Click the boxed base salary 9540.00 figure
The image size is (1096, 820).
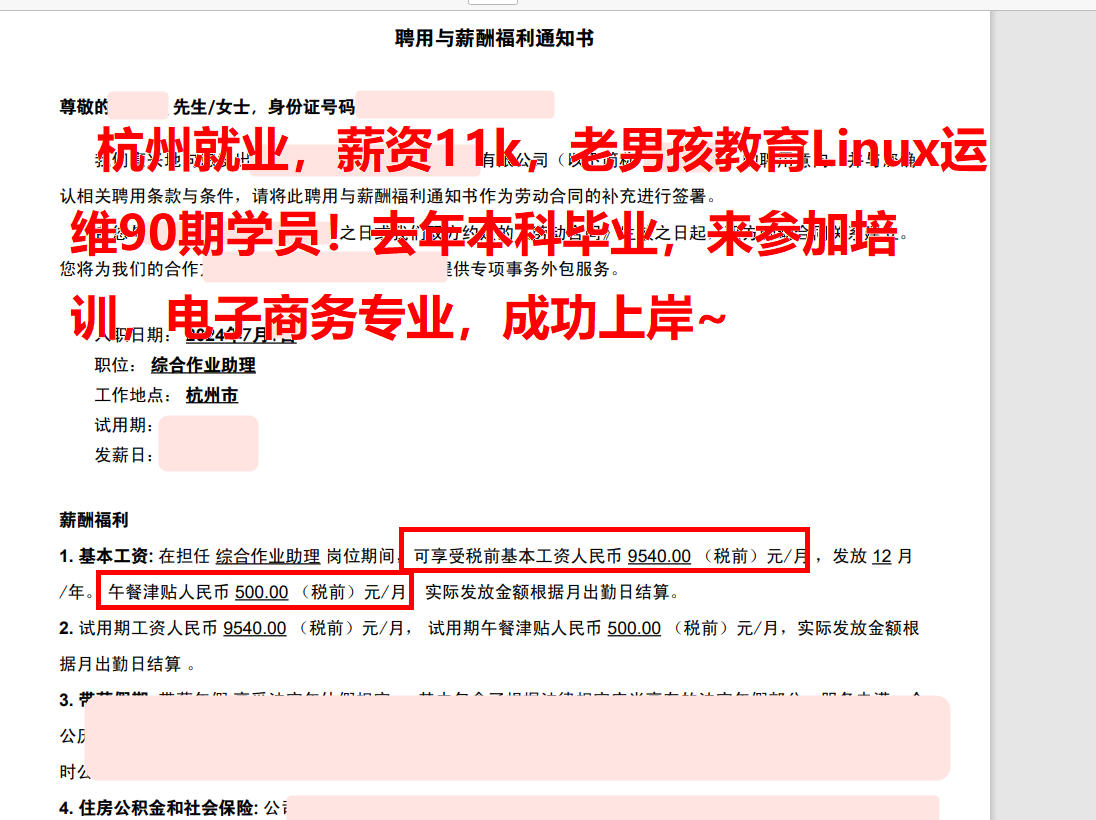[659, 556]
